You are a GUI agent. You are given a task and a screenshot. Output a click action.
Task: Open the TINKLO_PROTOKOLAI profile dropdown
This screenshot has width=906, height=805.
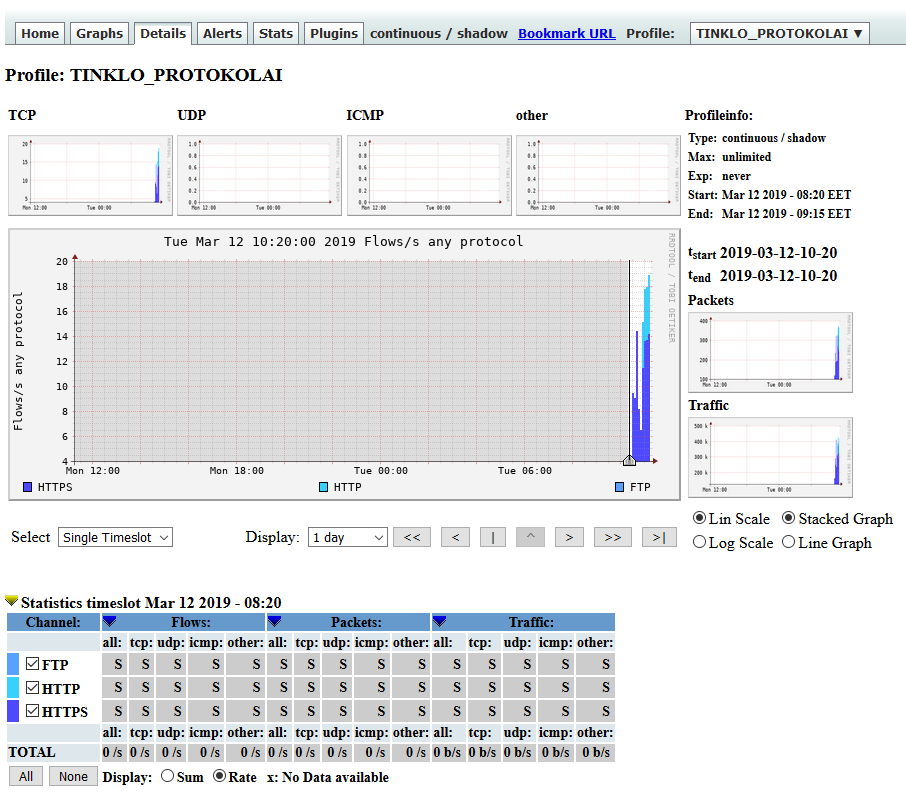pyautogui.click(x=779, y=34)
